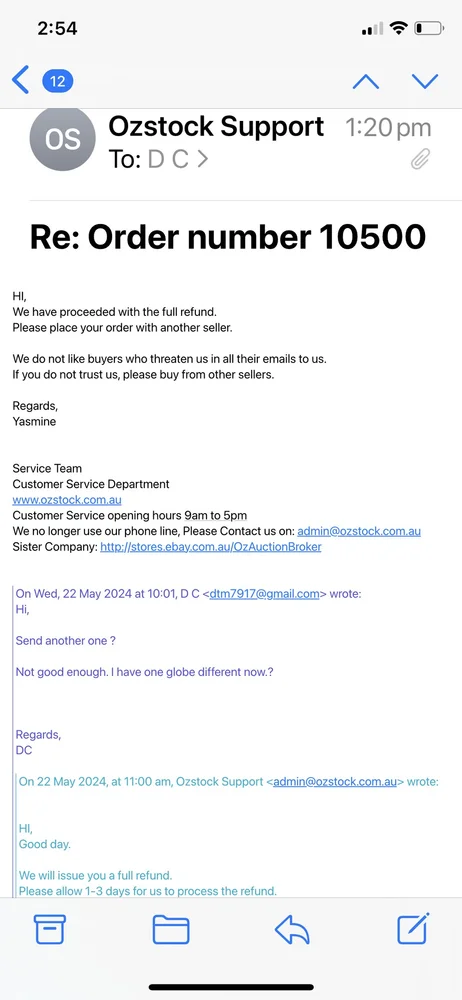
Task: Compose a new message with pencil icon
Action: 414,928
